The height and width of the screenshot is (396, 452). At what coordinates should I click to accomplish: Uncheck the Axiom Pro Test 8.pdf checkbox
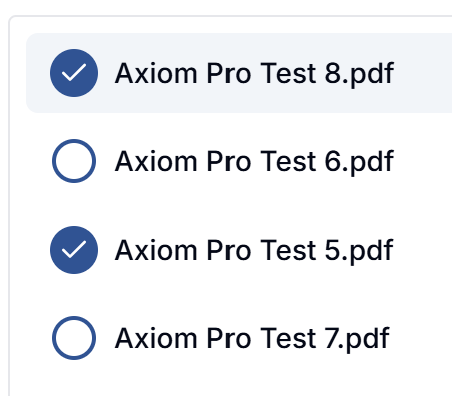pyautogui.click(x=74, y=73)
